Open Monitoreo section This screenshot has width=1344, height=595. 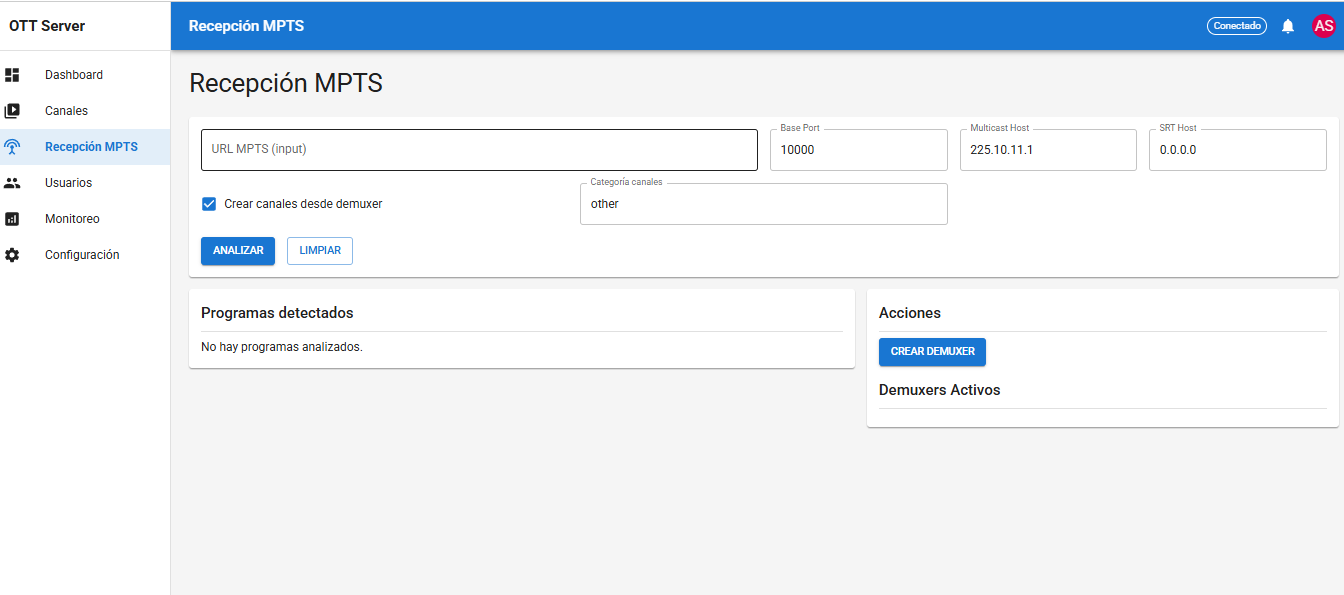coord(85,219)
